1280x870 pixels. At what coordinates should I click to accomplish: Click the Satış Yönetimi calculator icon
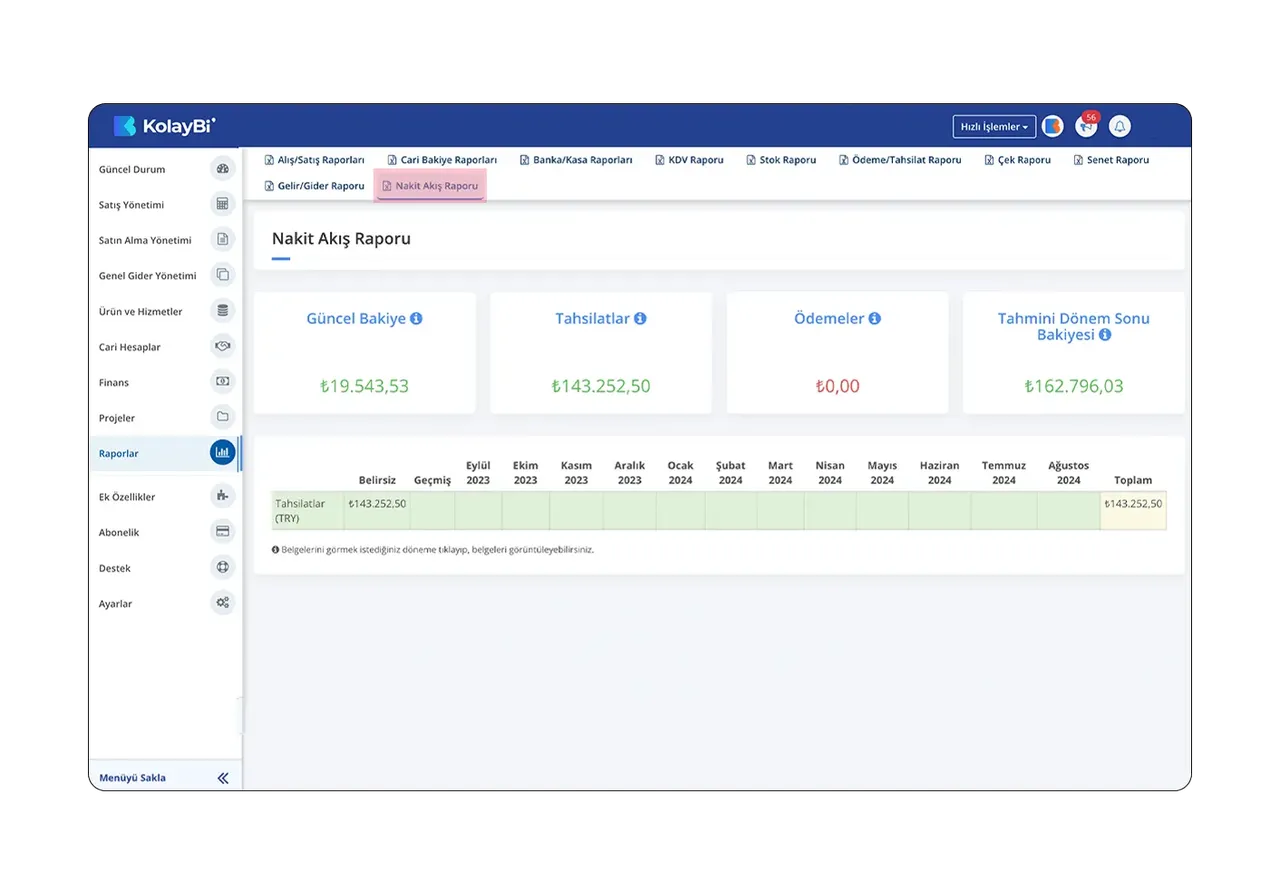[223, 204]
